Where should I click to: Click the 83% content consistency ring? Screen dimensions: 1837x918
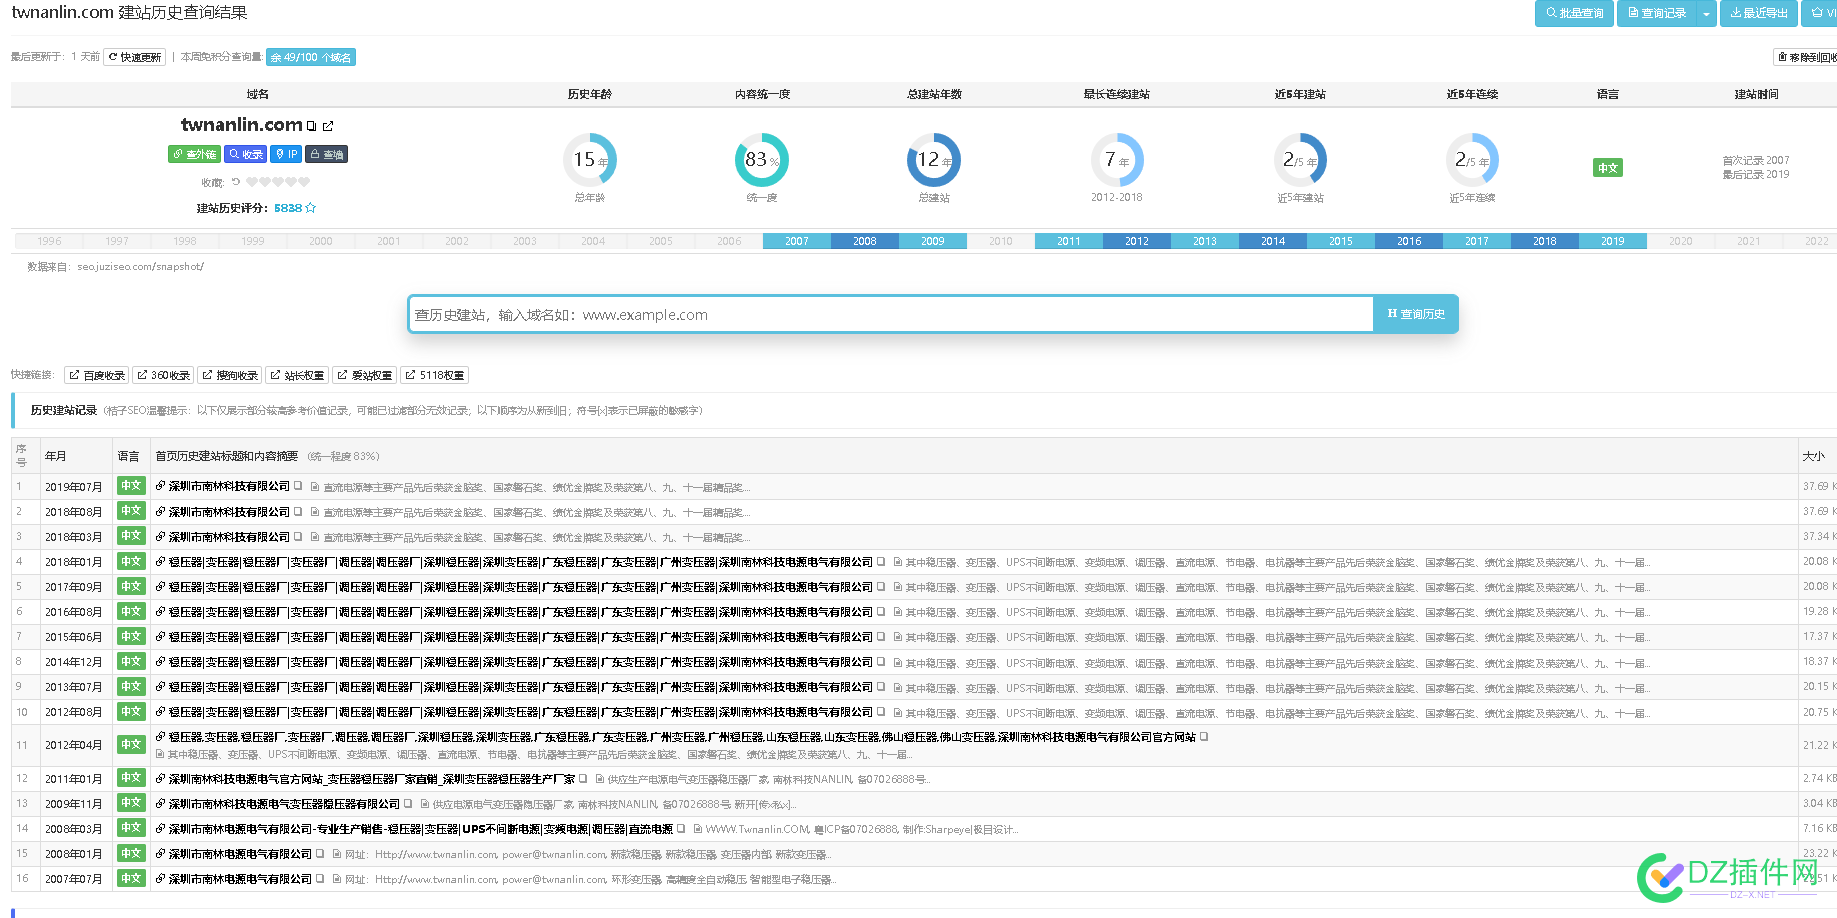point(762,160)
